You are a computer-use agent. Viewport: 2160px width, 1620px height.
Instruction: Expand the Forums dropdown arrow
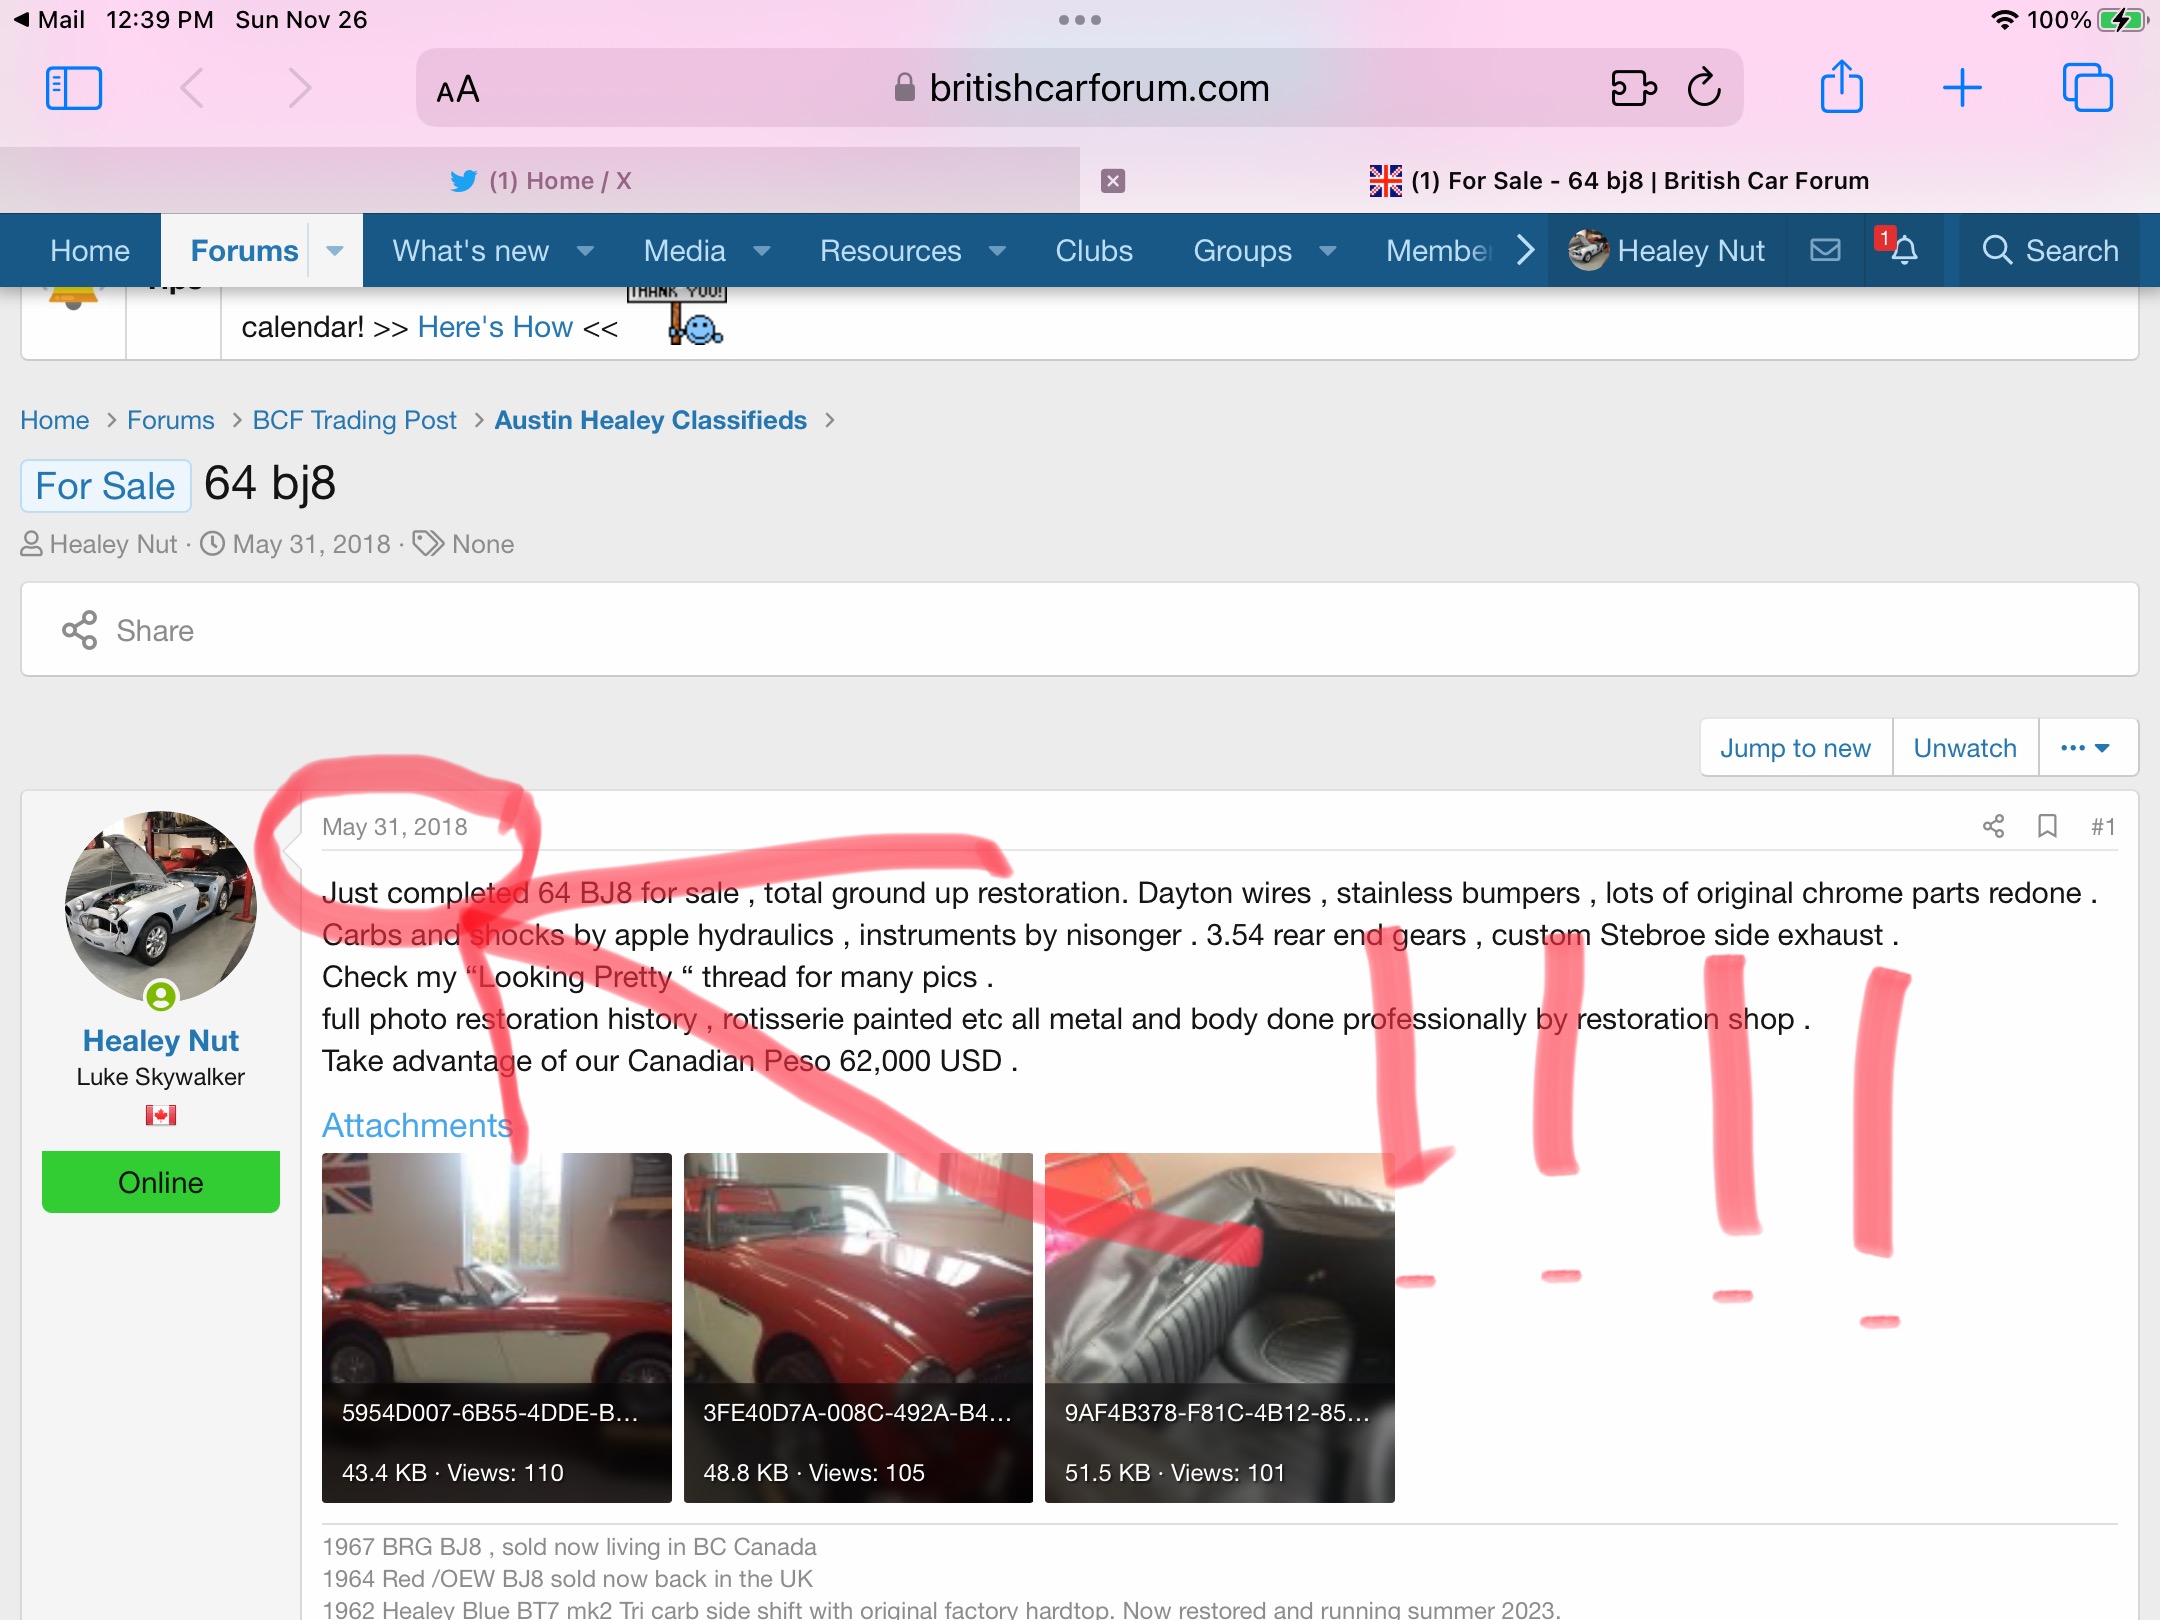click(x=335, y=250)
